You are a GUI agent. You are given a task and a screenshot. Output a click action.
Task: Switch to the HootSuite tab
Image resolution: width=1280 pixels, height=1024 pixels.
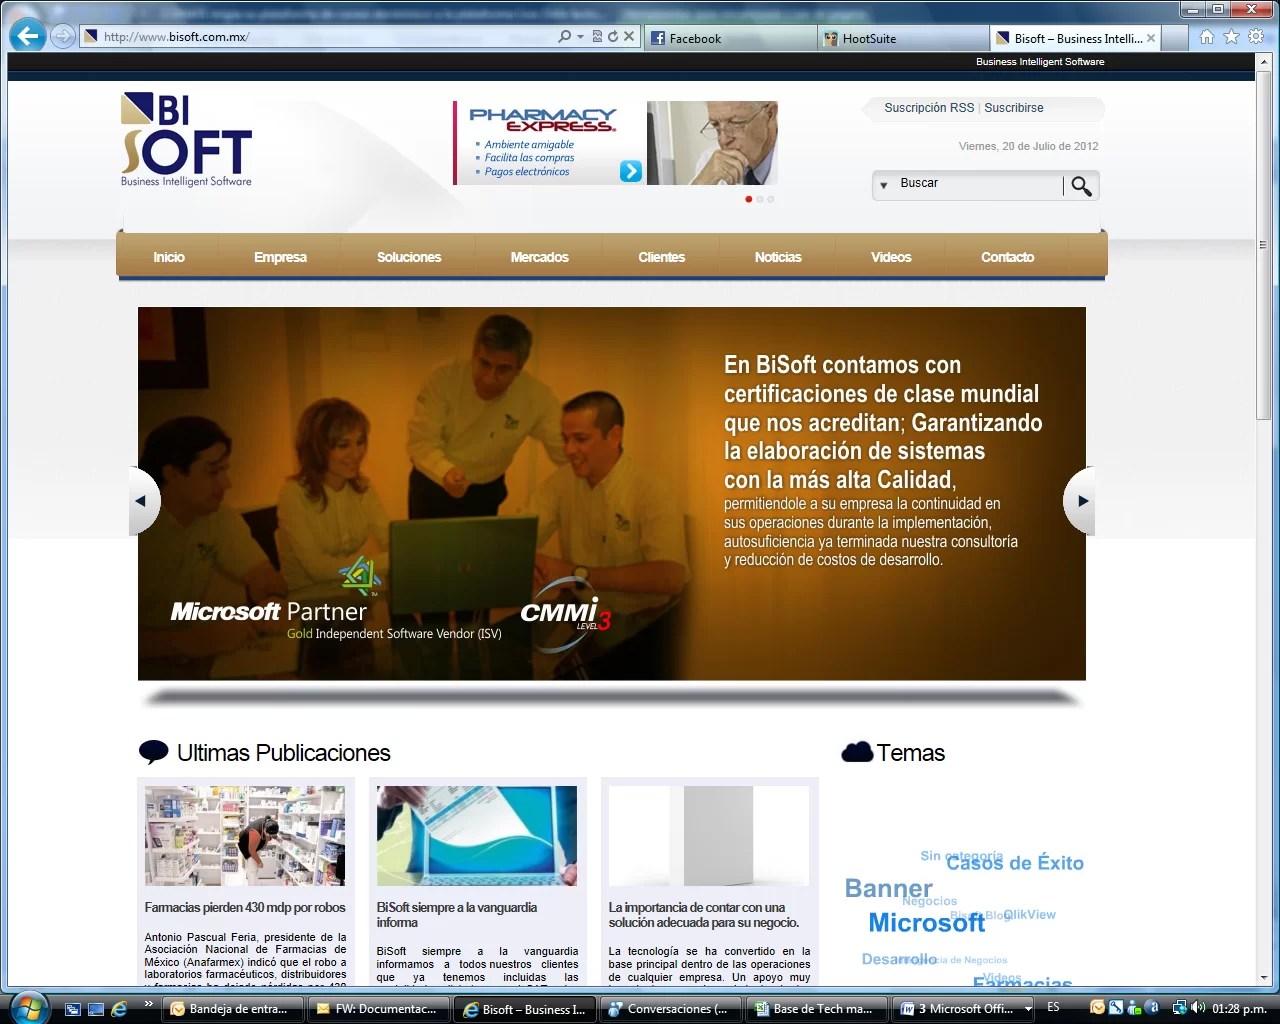pos(903,38)
